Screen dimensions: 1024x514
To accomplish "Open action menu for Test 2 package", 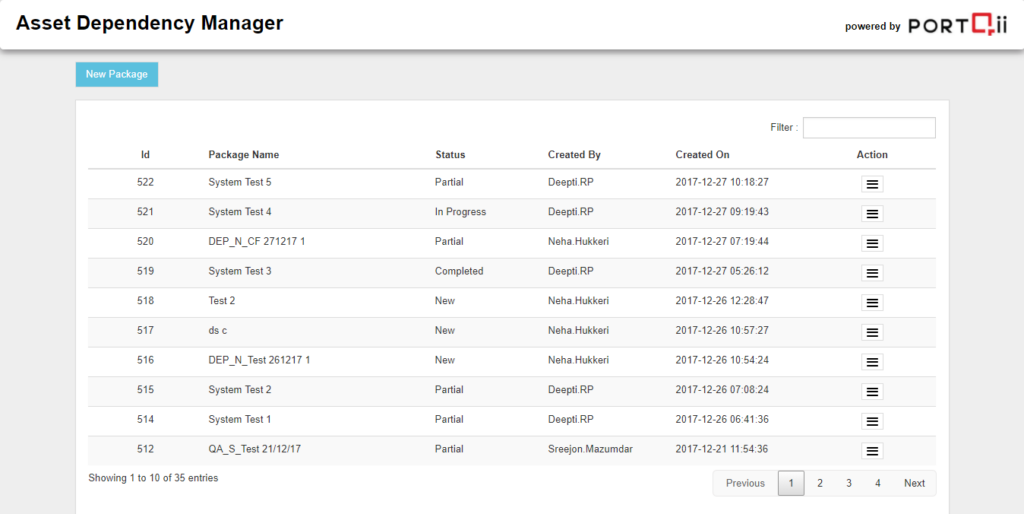I will 872,302.
